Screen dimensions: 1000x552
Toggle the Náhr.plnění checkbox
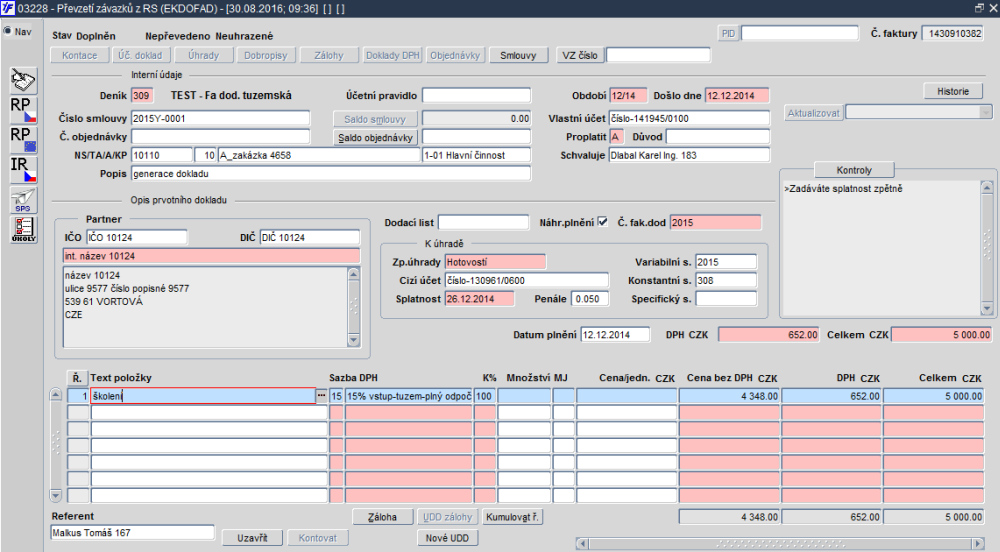602,222
